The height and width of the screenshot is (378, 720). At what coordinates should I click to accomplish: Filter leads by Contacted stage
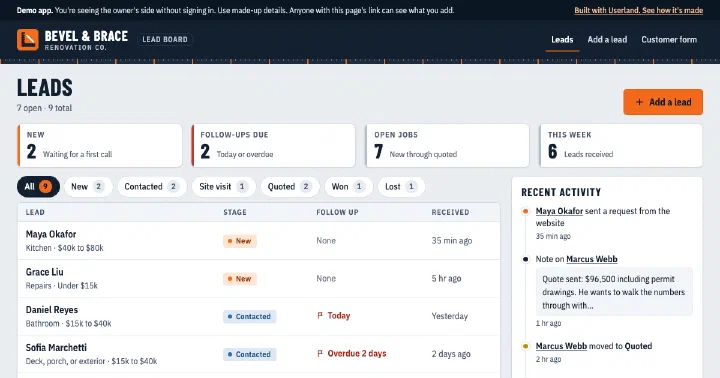(152, 186)
